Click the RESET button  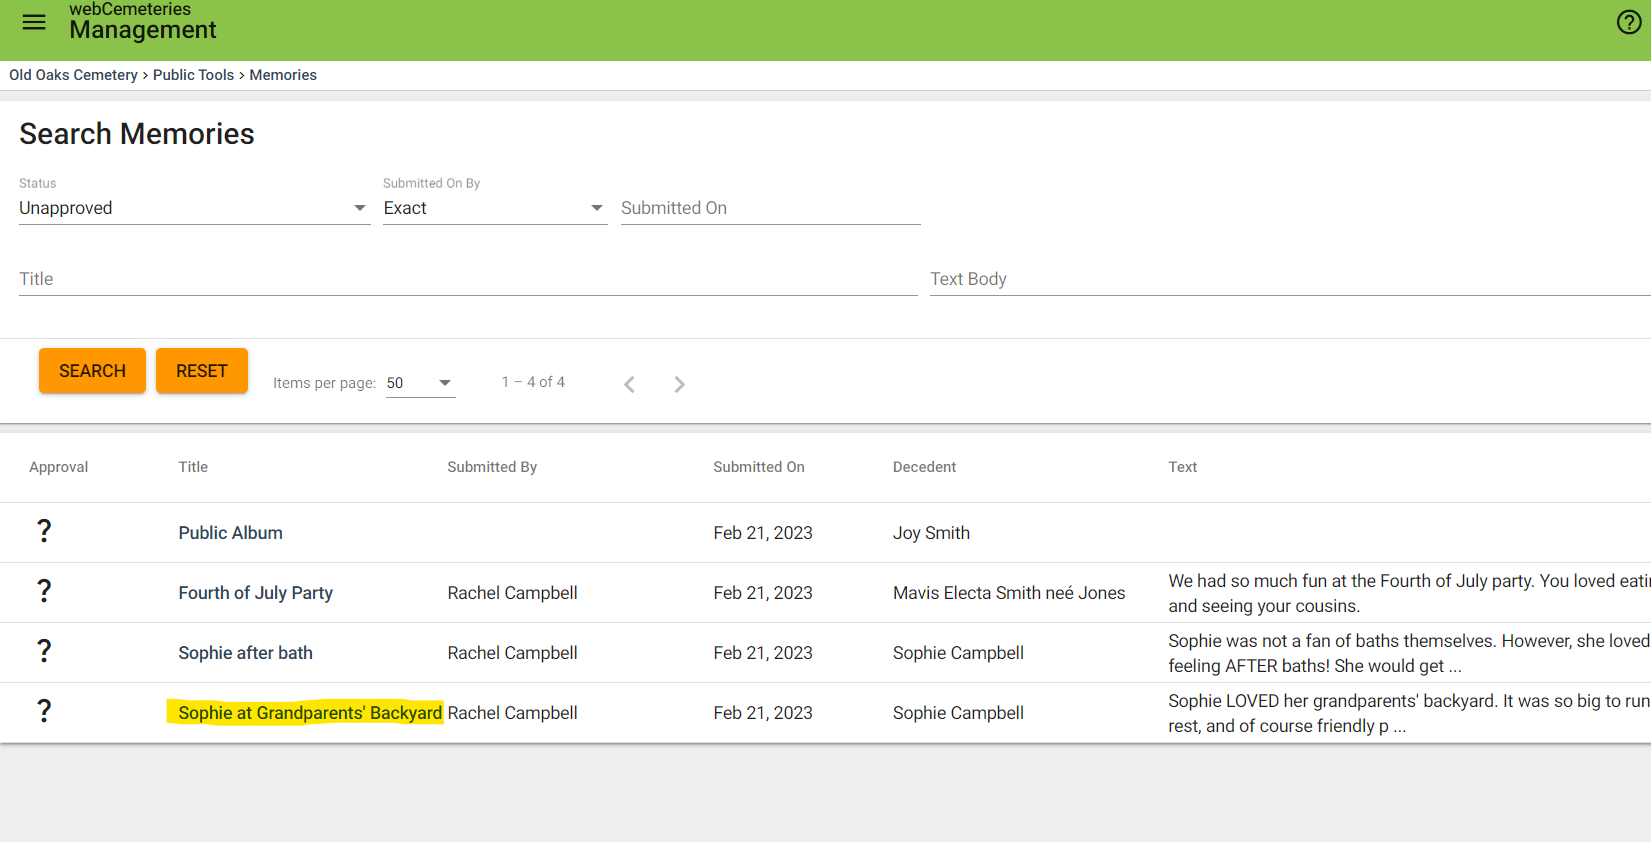tap(202, 371)
